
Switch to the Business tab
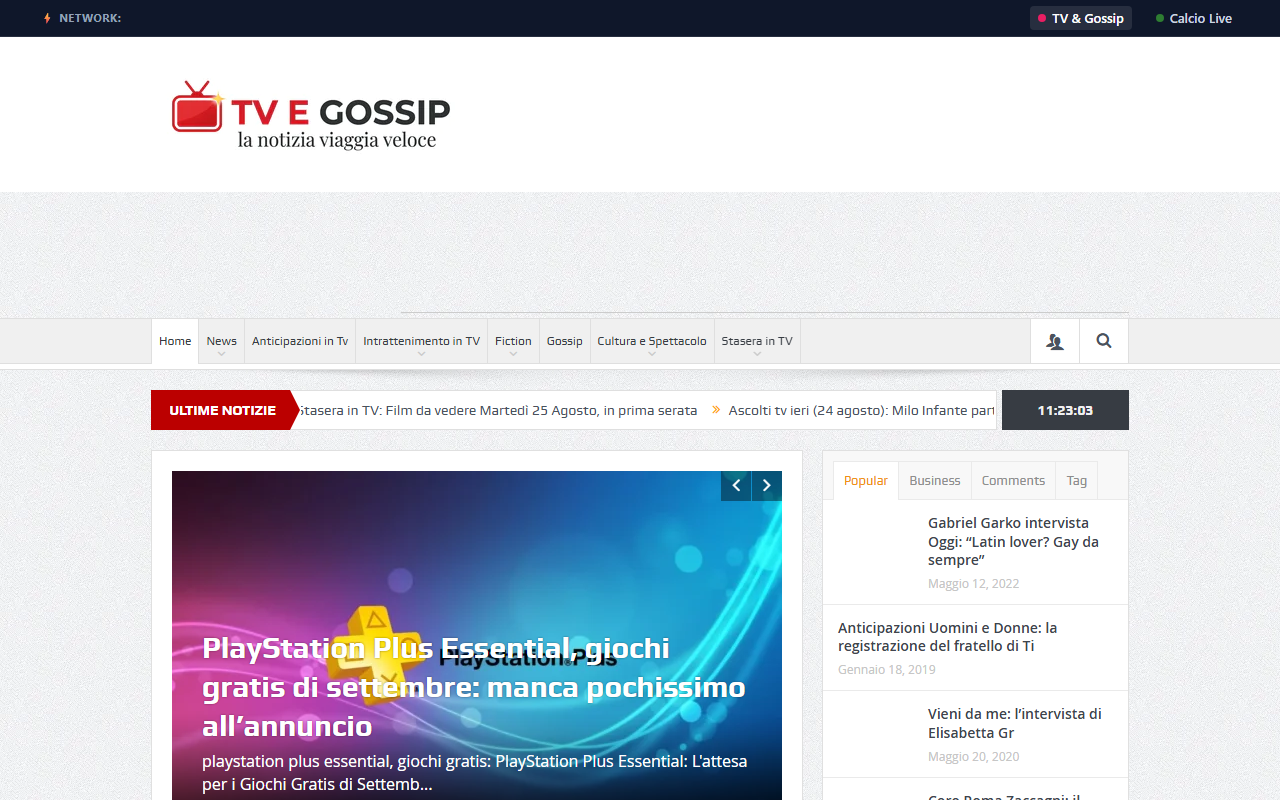[935, 480]
